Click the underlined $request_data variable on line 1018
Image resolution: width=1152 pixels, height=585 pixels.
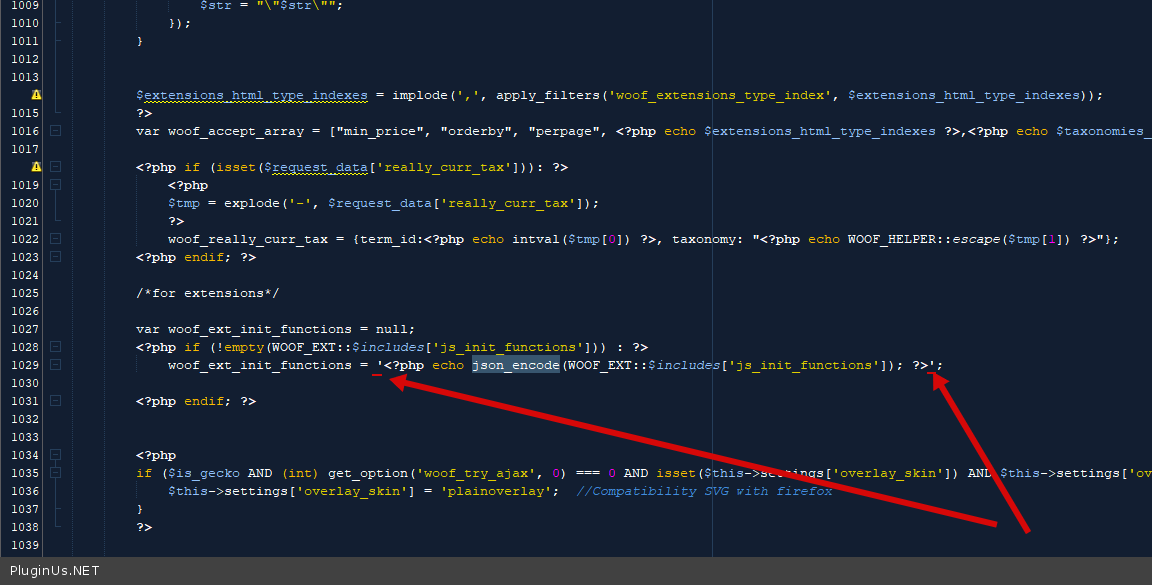[x=306, y=167]
